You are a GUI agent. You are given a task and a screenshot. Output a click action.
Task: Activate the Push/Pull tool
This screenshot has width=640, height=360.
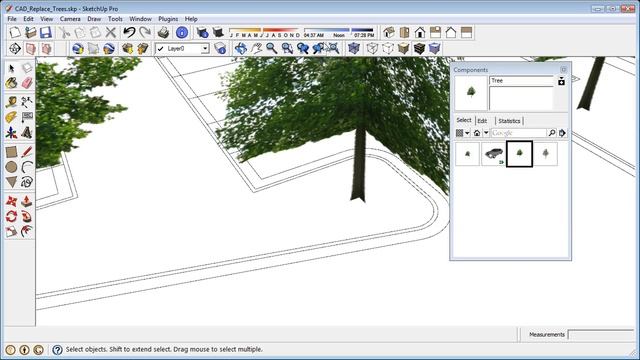[x=27, y=201]
